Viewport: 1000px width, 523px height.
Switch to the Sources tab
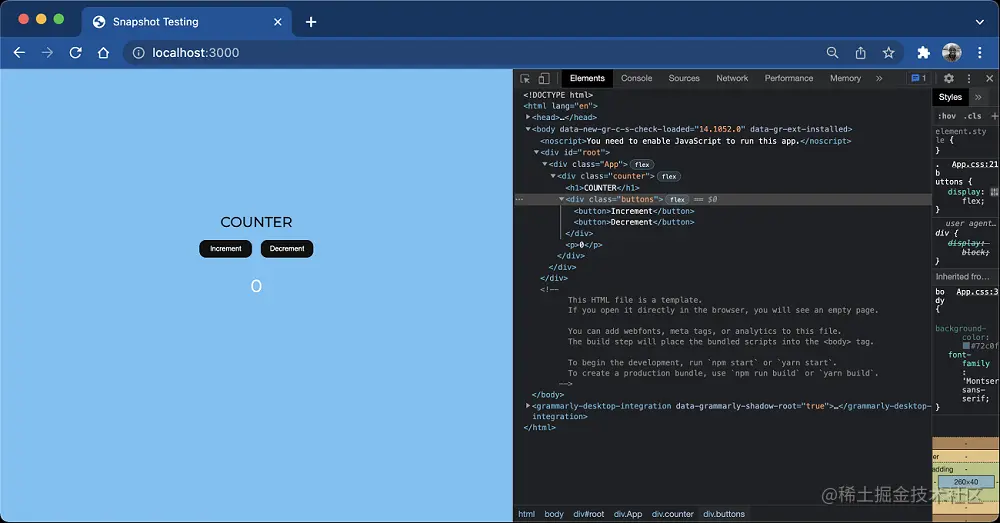click(x=684, y=78)
